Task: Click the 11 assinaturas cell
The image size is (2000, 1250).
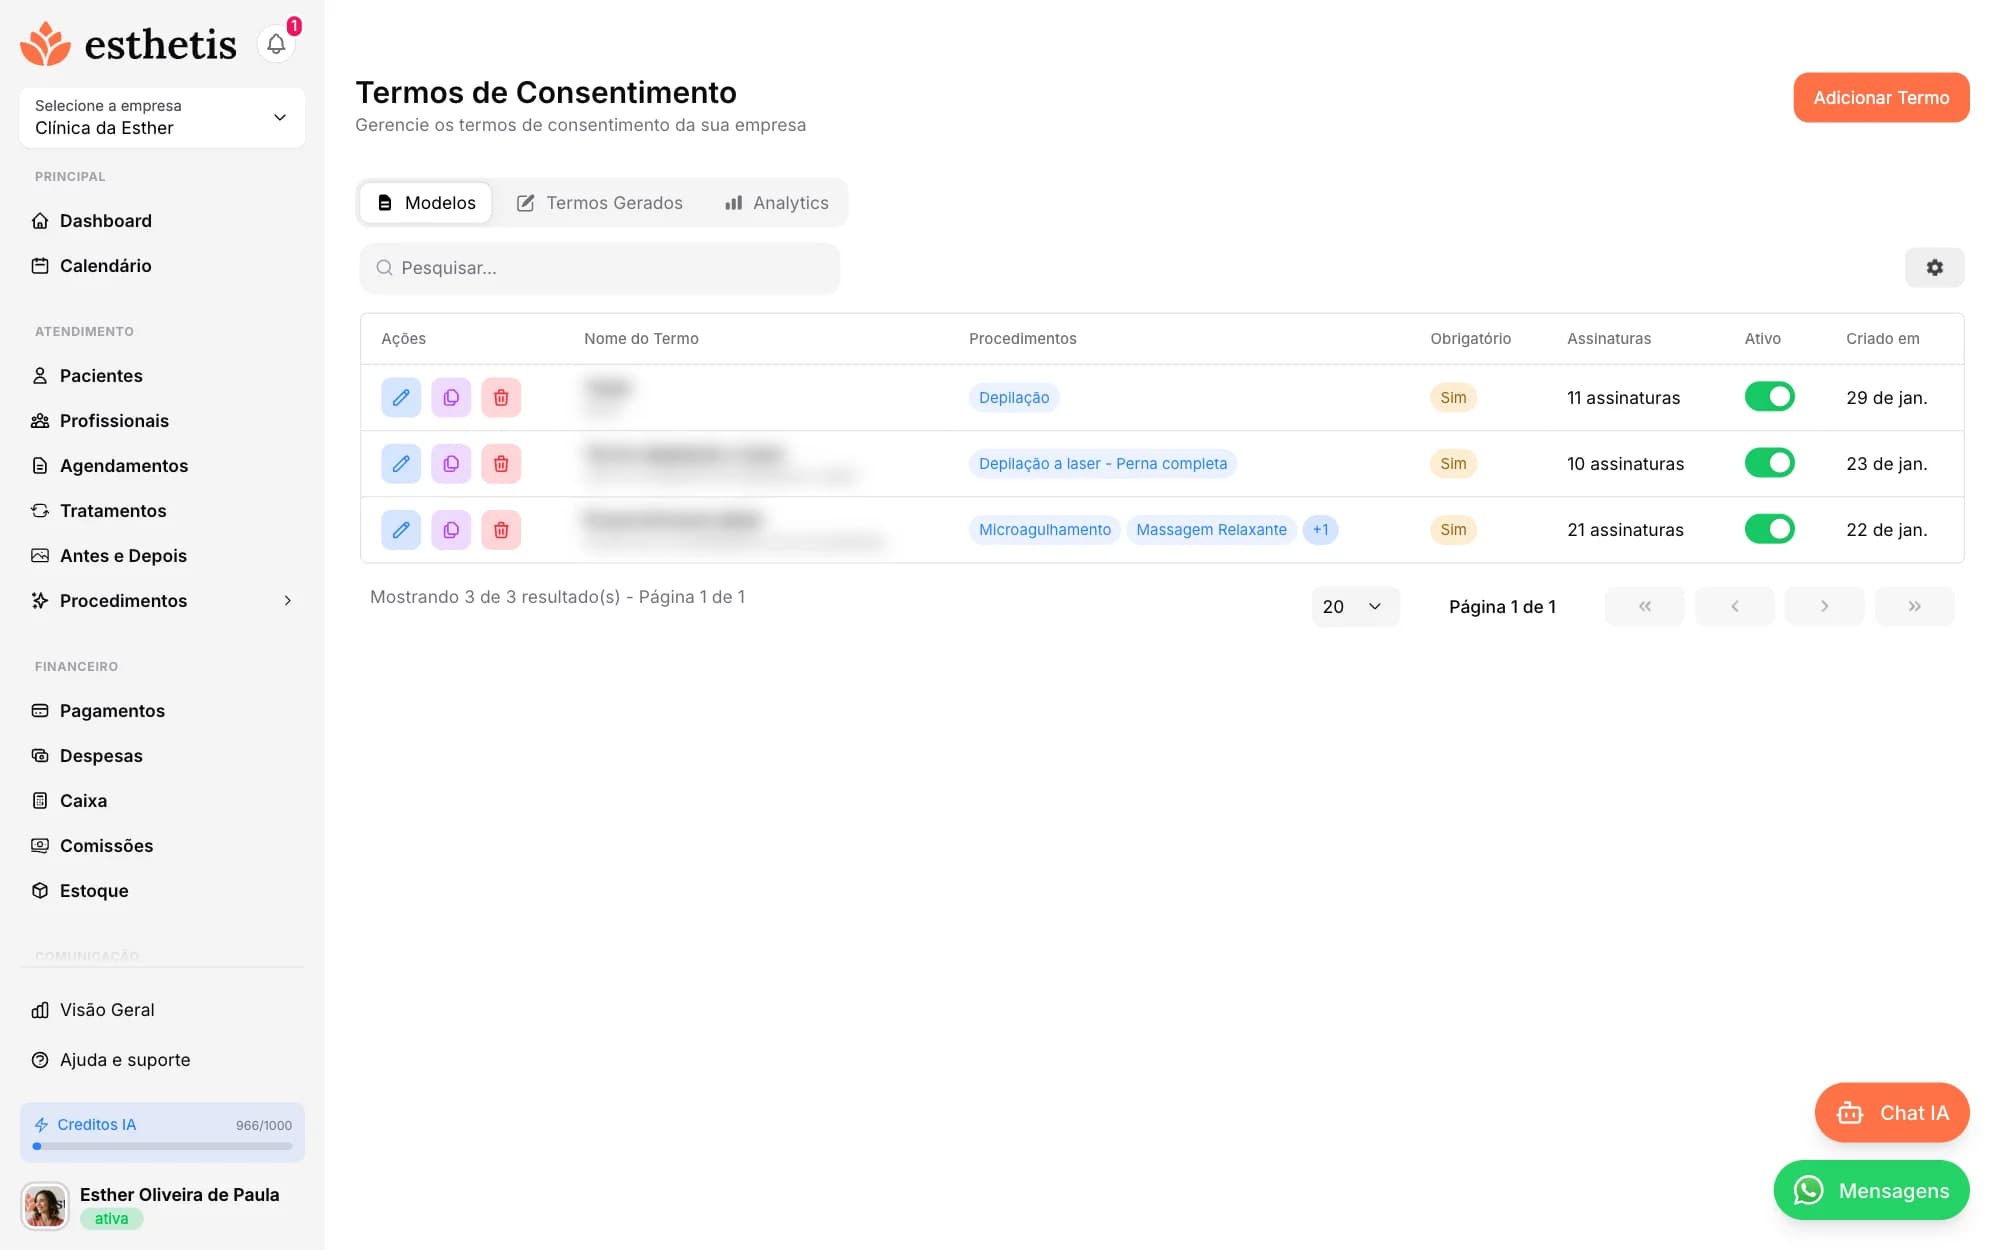Action: 1623,397
